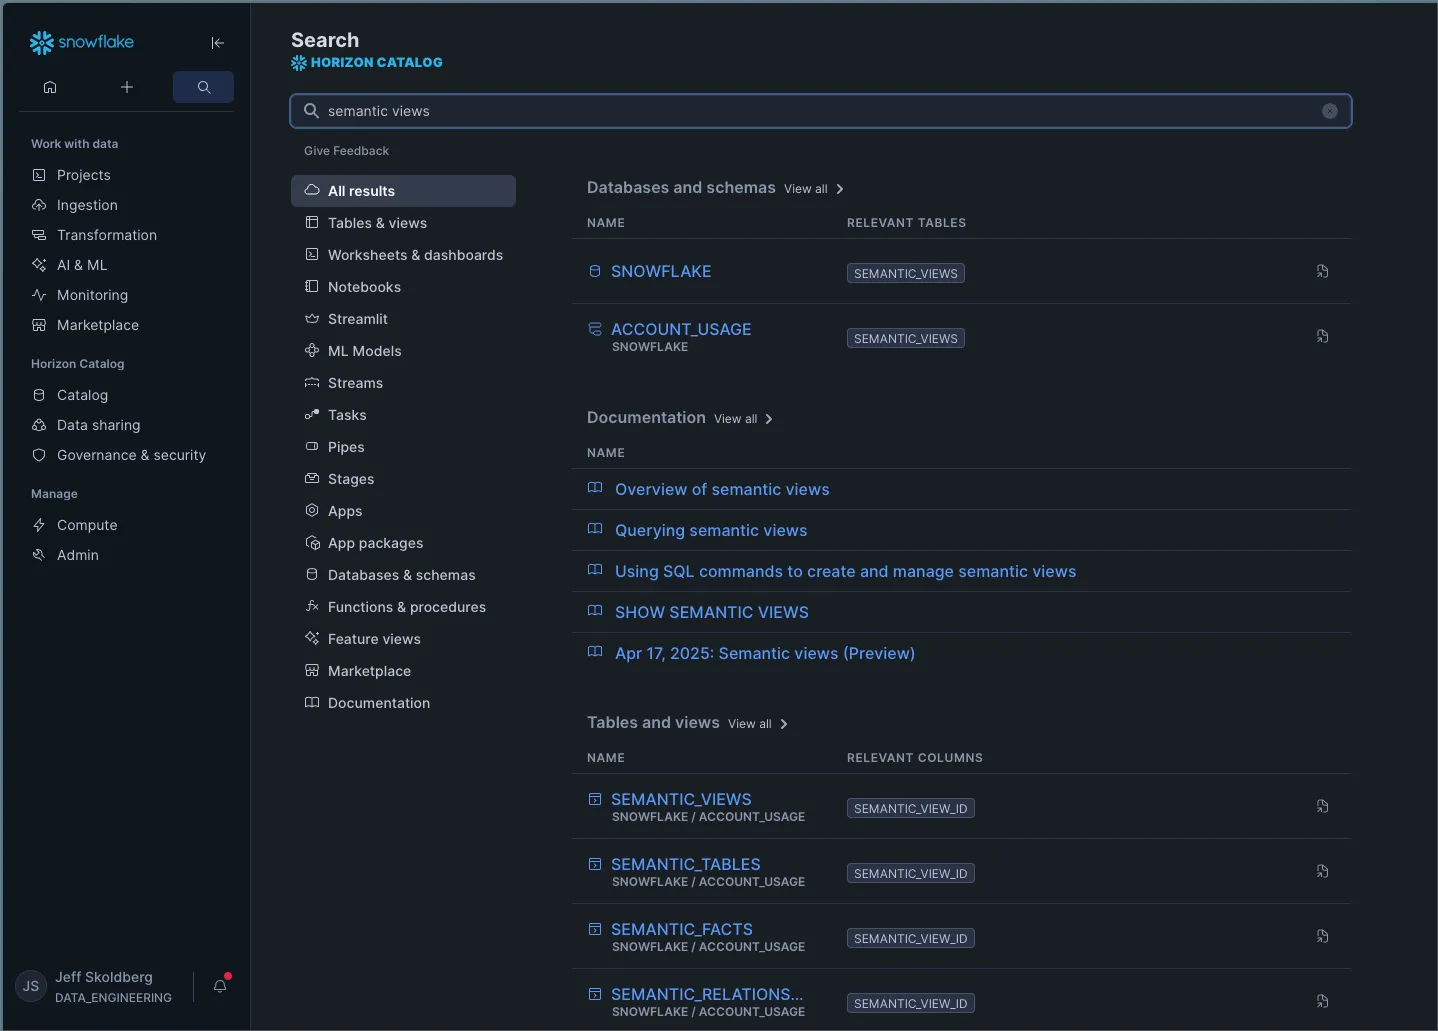Image resolution: width=1438 pixels, height=1031 pixels.
Task: Open Overview of semantic views doc
Action: 722,489
